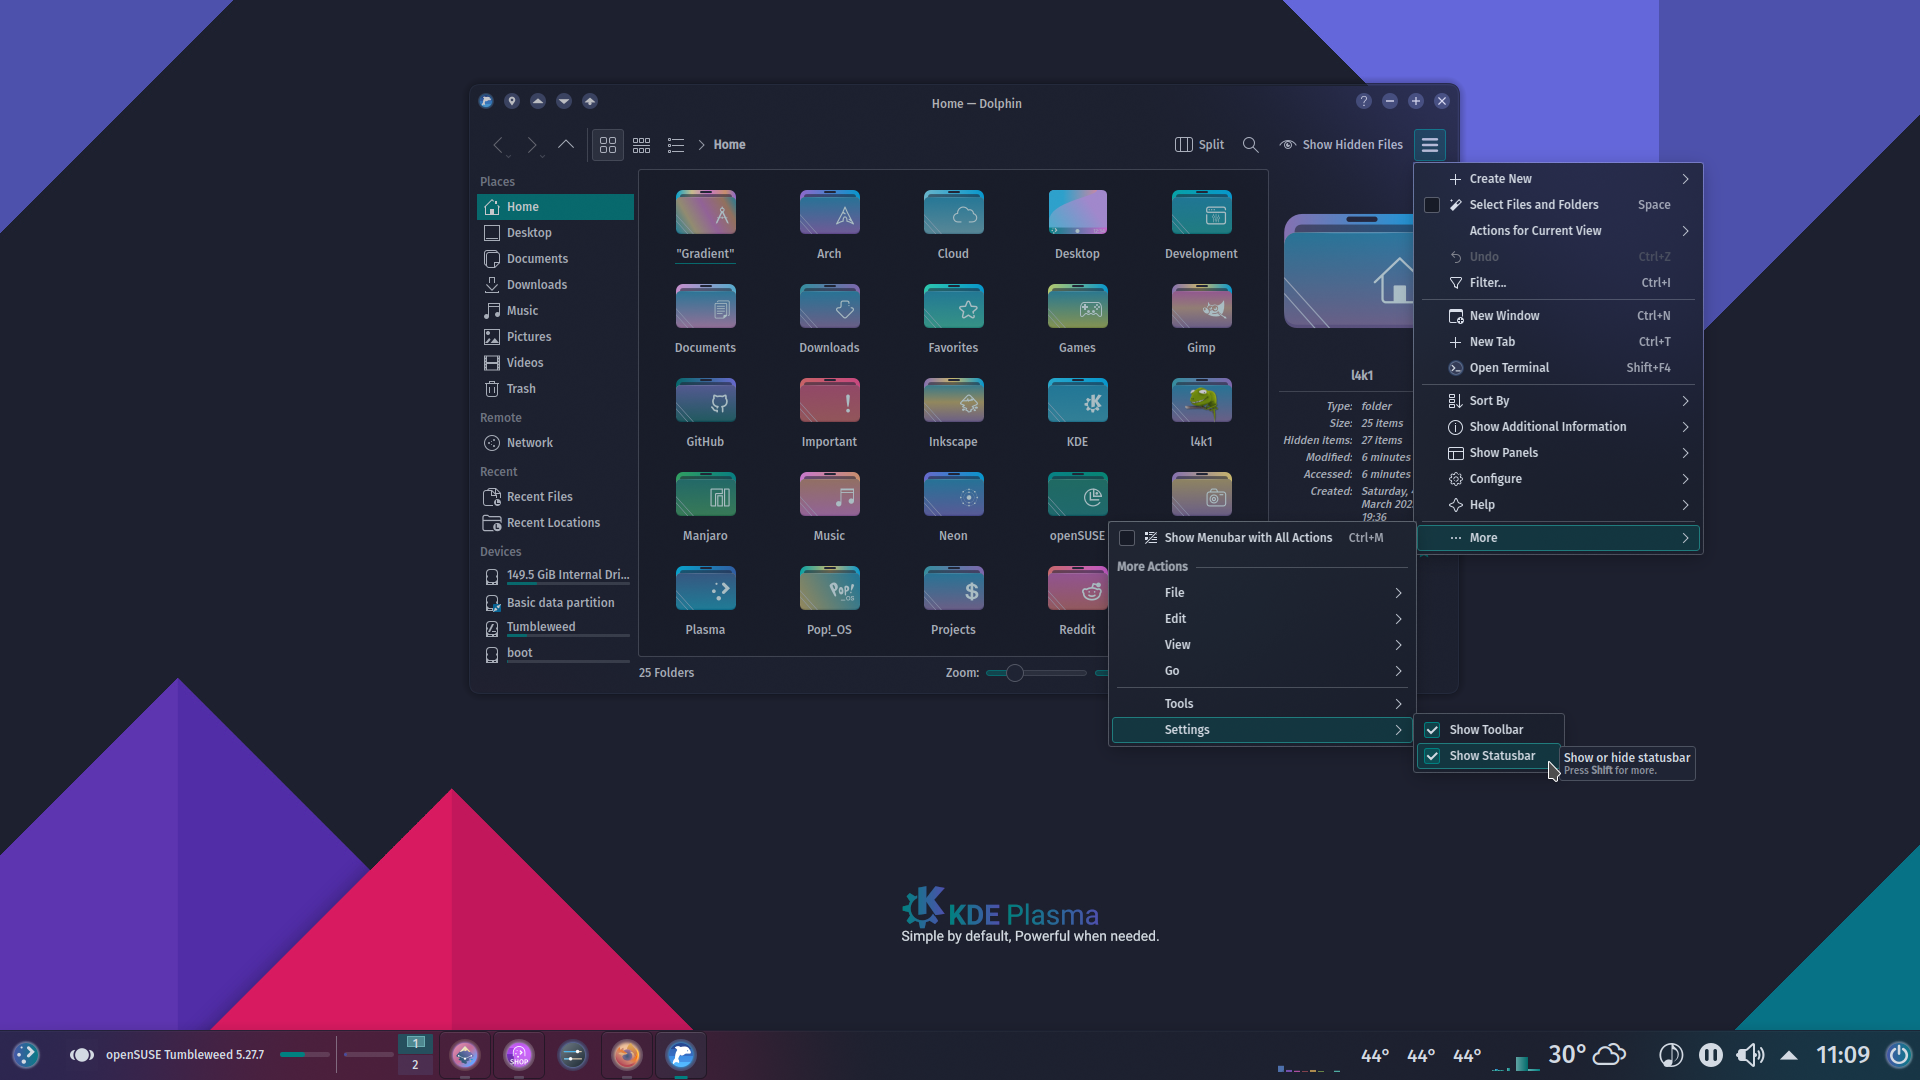This screenshot has width=1920, height=1080.
Task: Open the Pop!_OS folder
Action: click(x=829, y=602)
